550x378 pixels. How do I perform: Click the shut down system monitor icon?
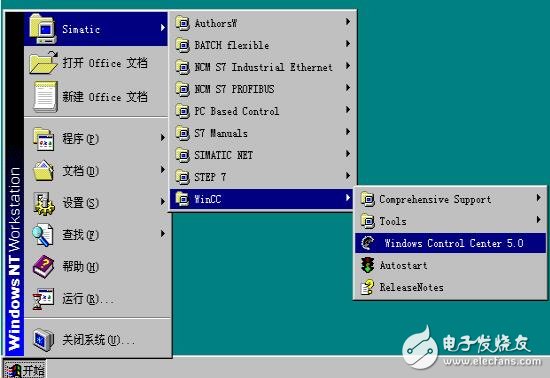point(43,339)
